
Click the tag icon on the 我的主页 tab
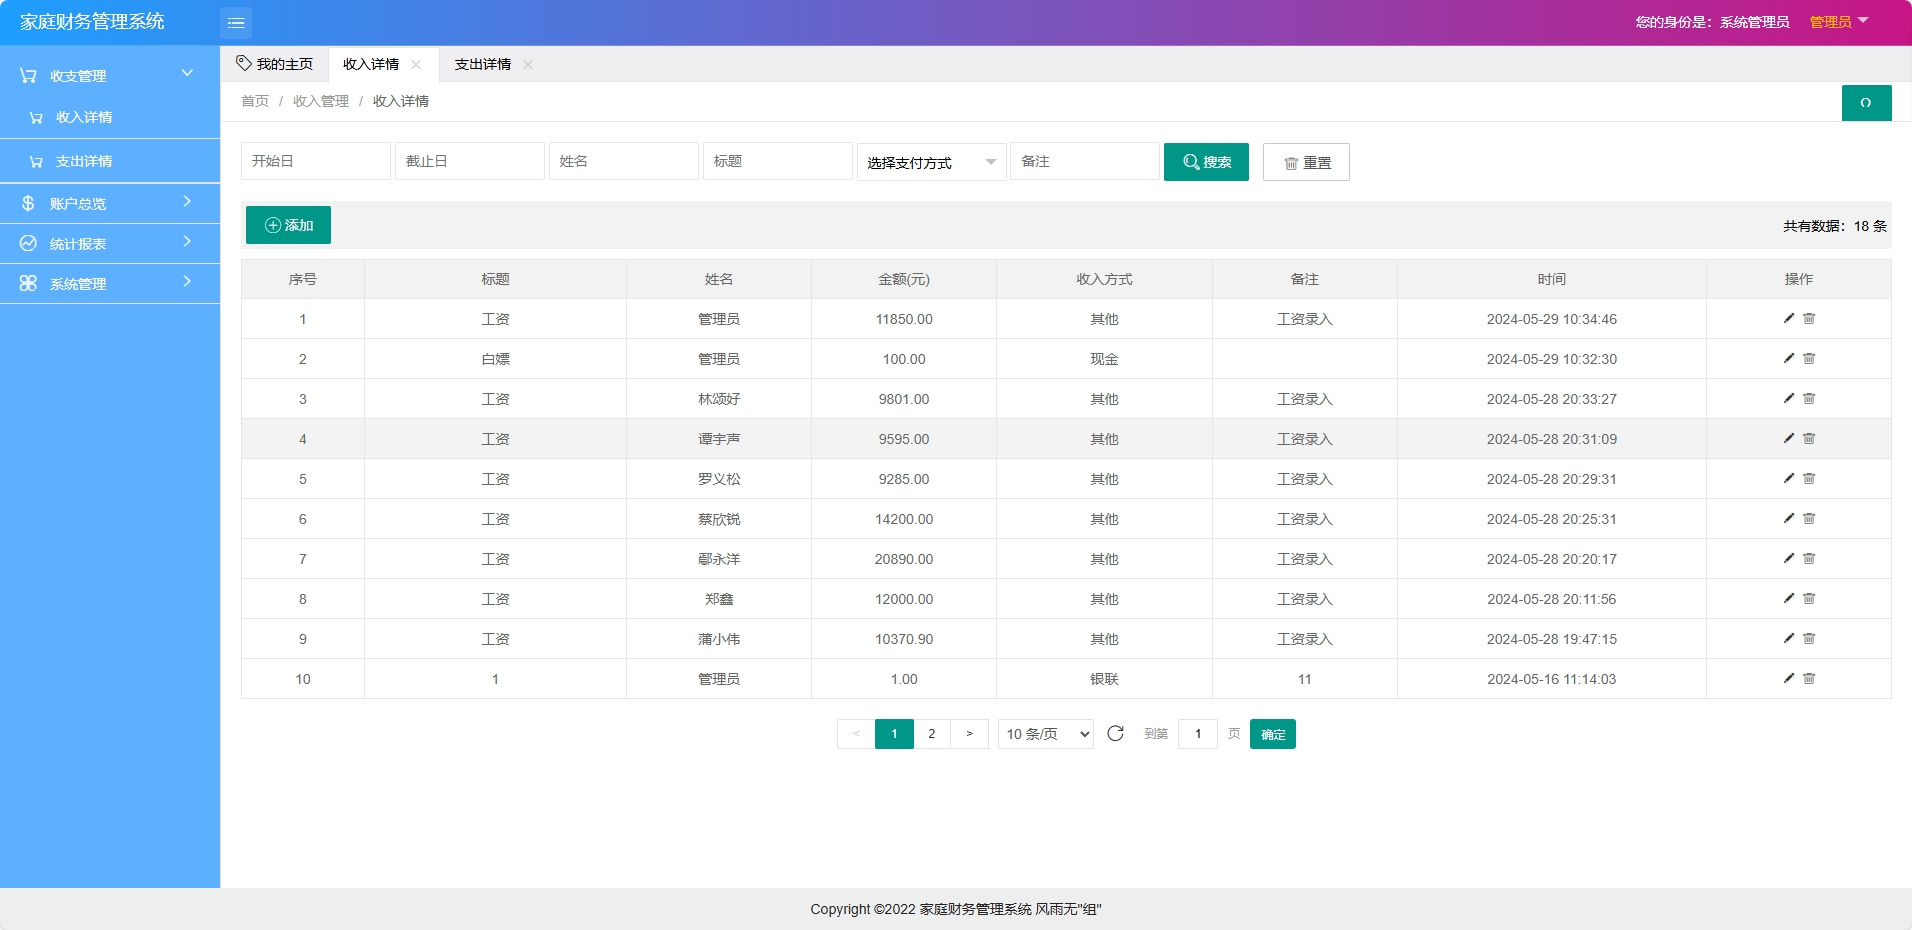(x=243, y=63)
